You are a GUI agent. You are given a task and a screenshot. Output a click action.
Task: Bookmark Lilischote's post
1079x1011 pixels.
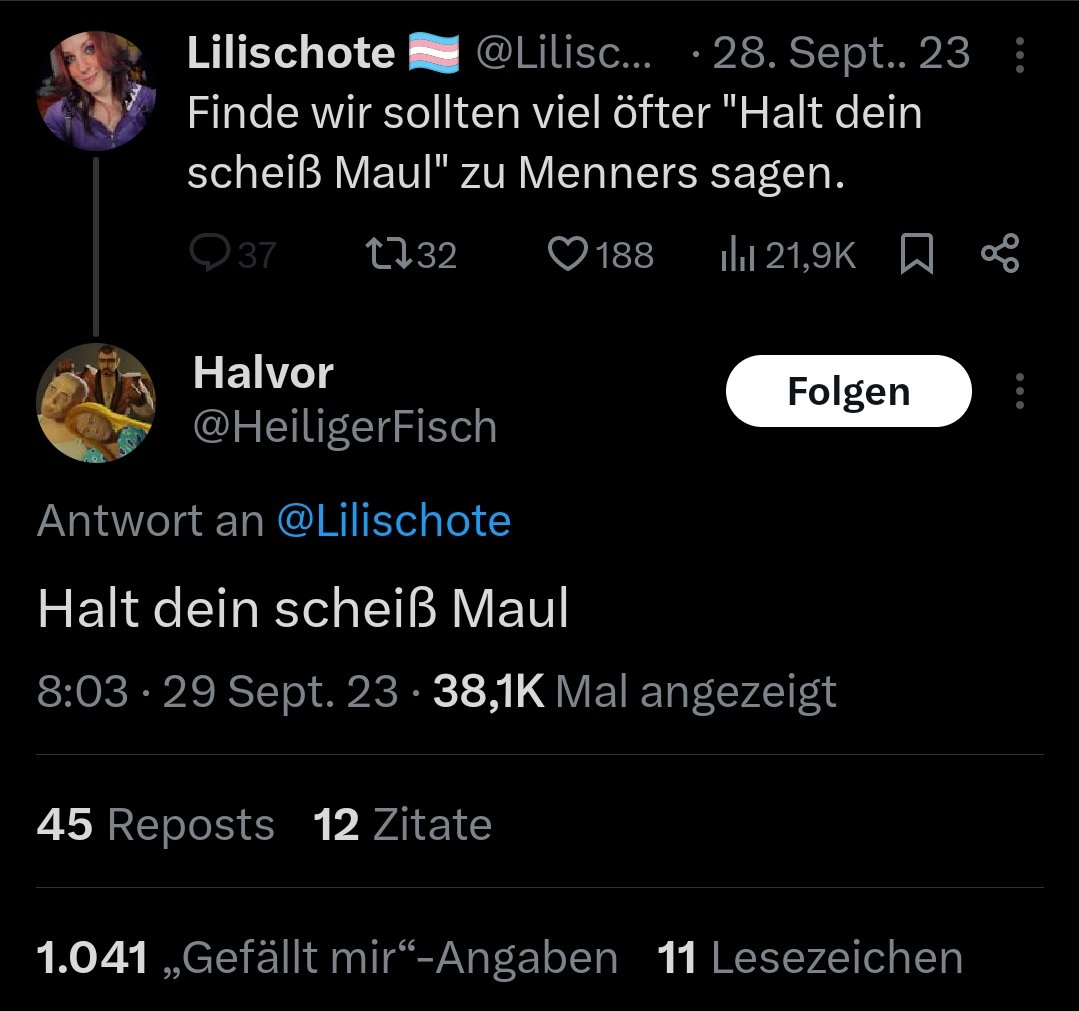[917, 255]
